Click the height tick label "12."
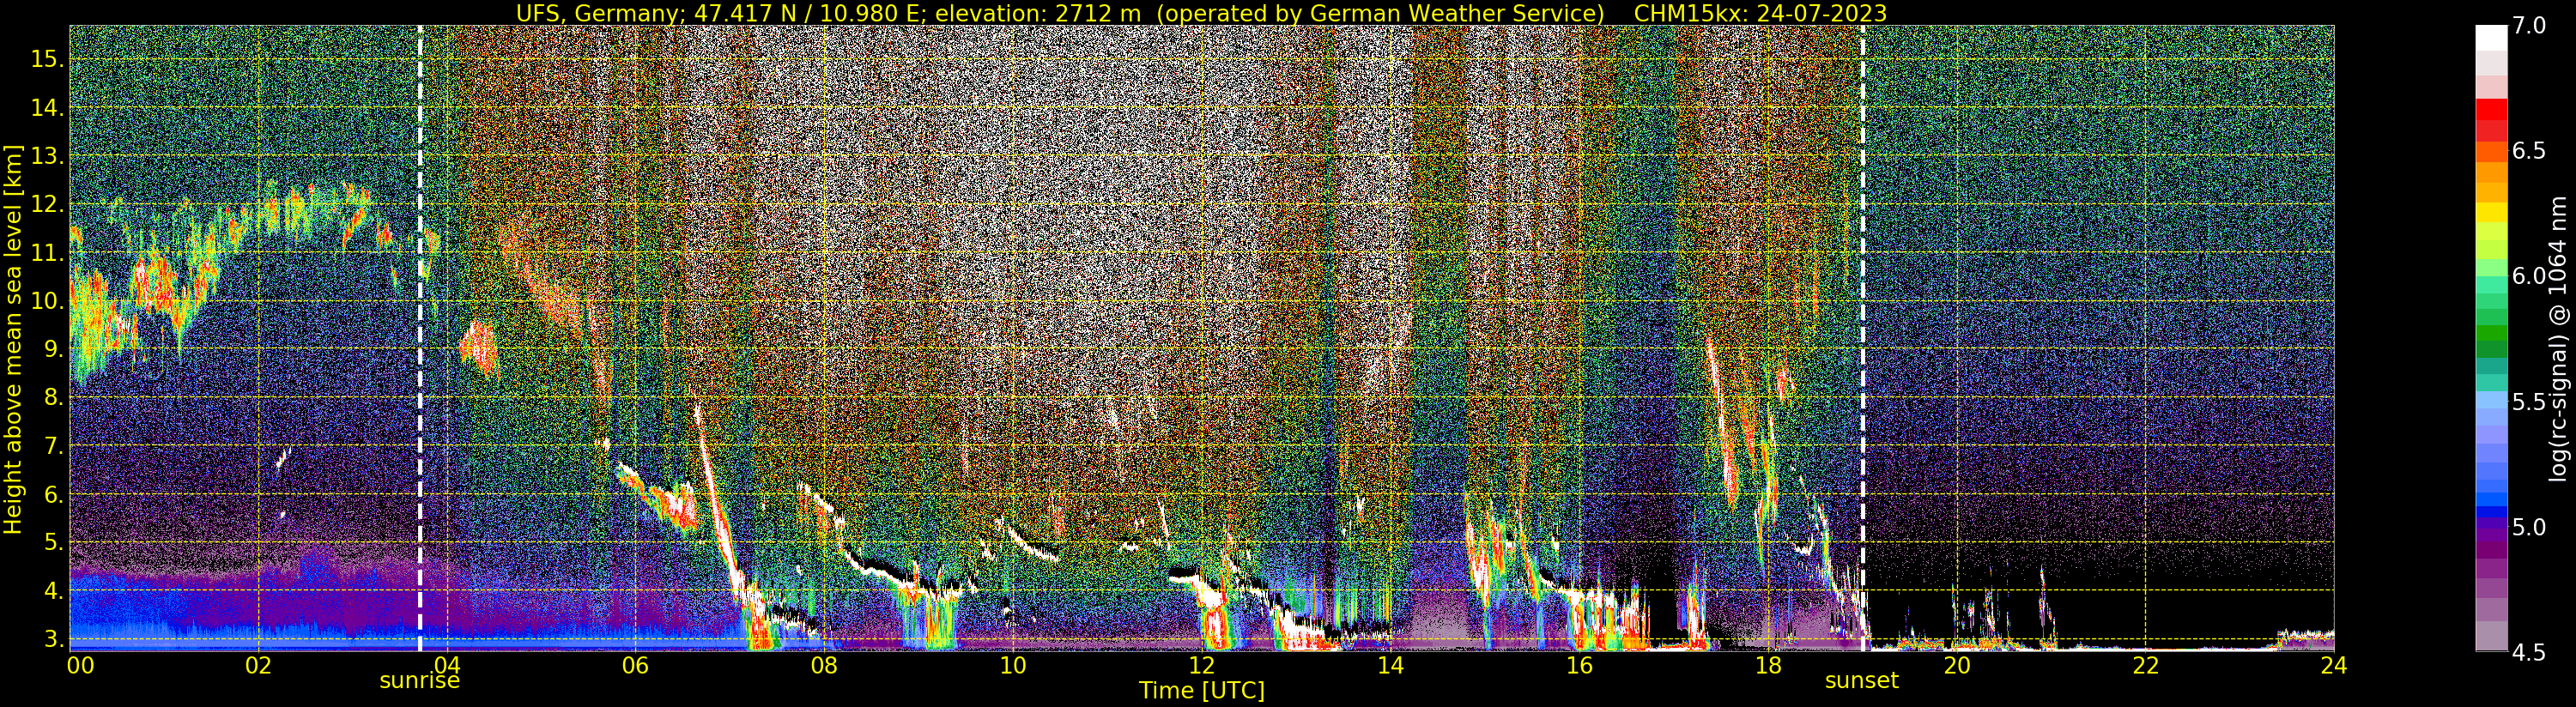Screen dimensions: 2576x707 click(48, 204)
